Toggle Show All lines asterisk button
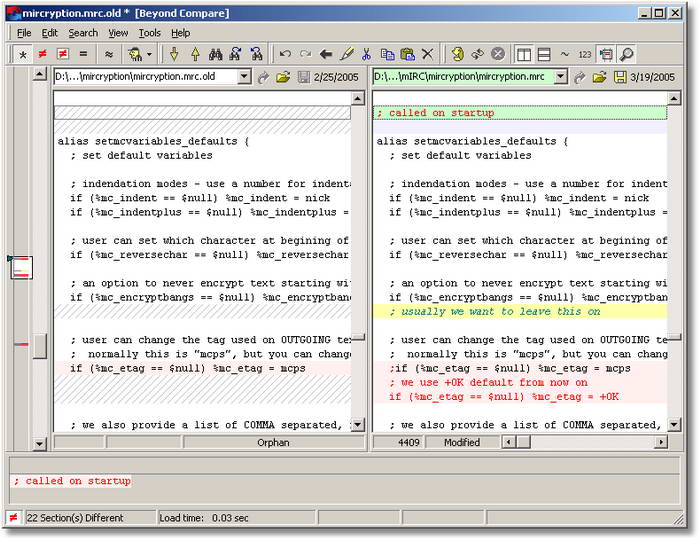700x541 pixels. pyautogui.click(x=22, y=54)
